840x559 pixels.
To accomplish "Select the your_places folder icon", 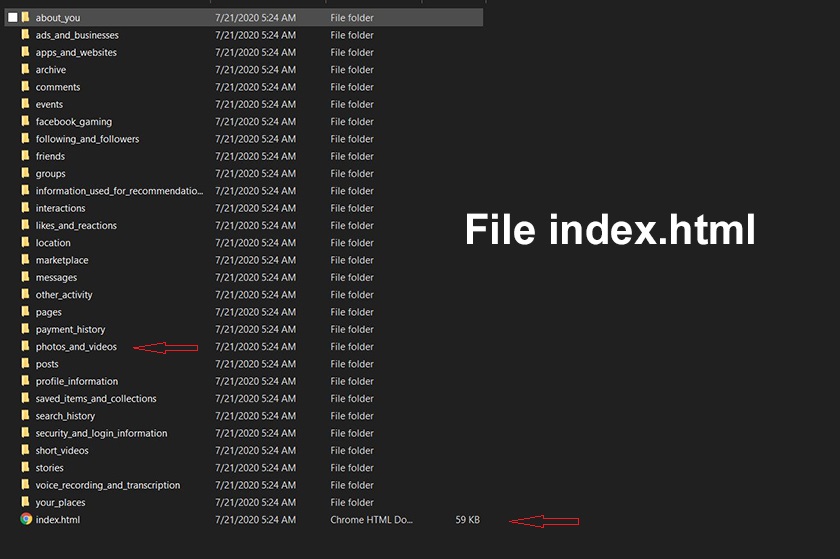I will [x=26, y=502].
